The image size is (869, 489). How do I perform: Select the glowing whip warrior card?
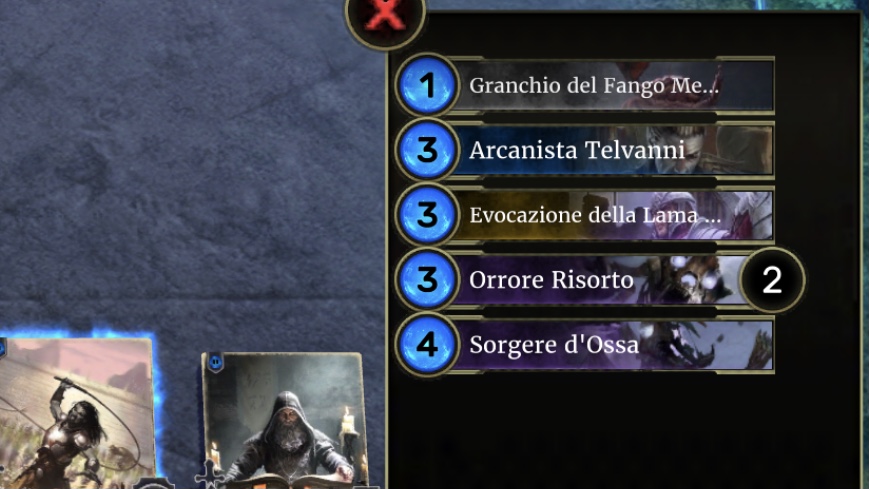coord(76,413)
